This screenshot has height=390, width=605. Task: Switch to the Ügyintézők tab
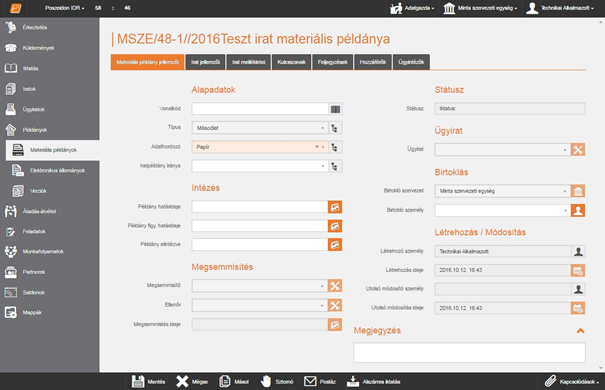tap(411, 62)
